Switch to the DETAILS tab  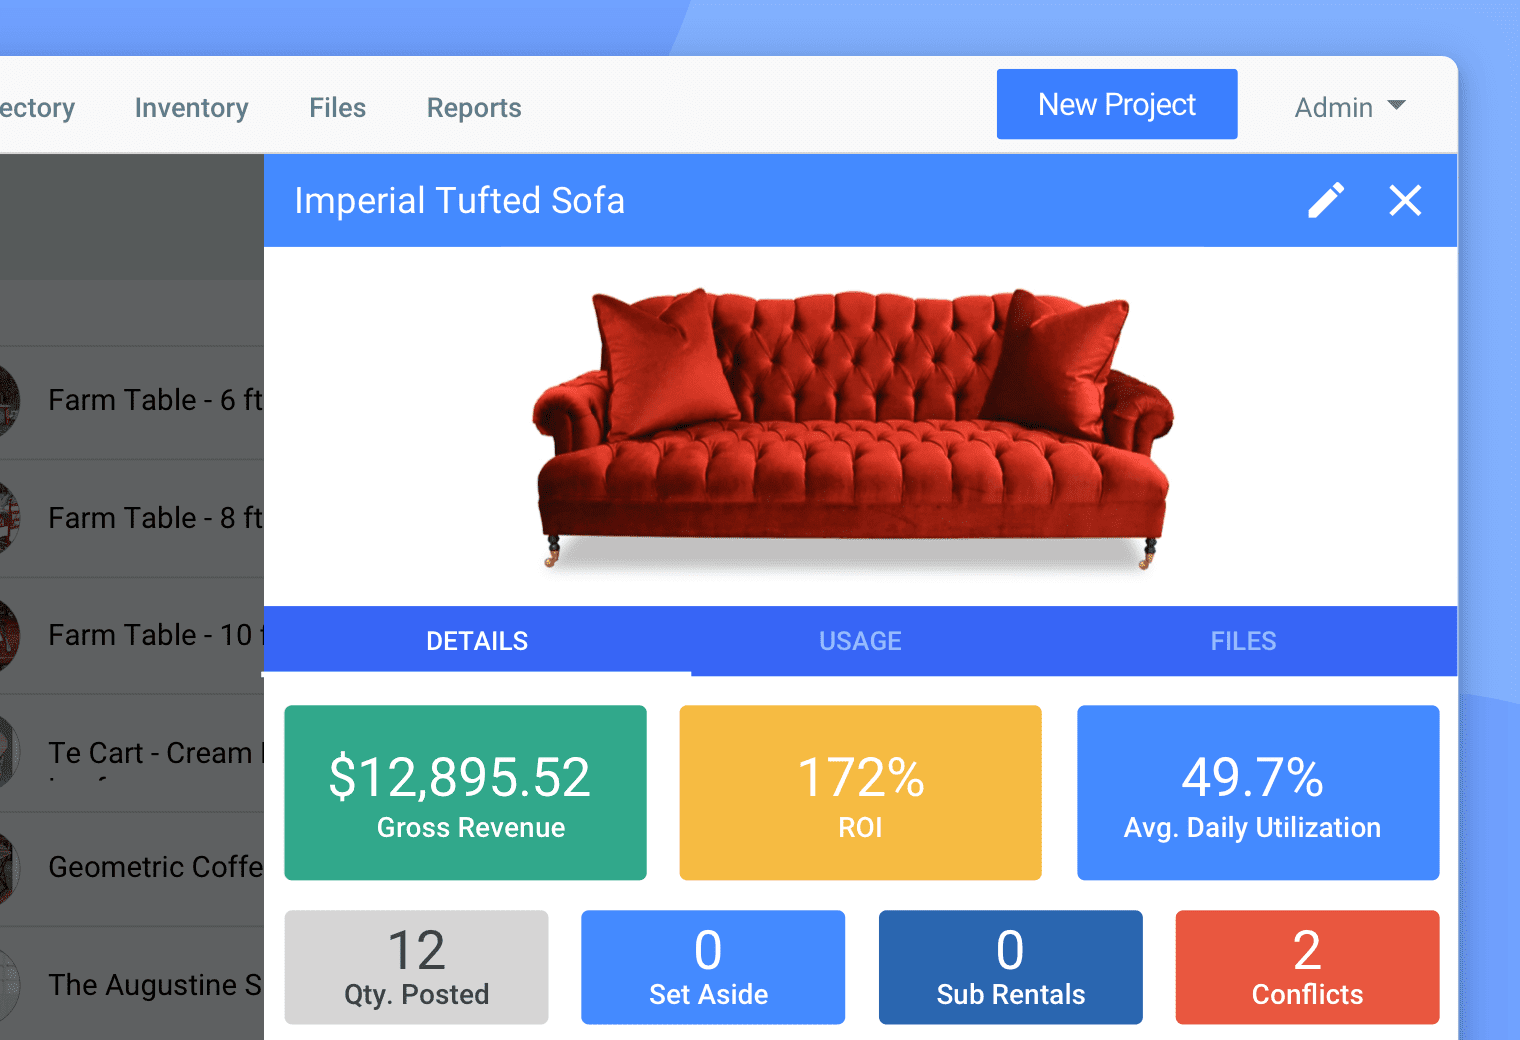click(x=477, y=641)
